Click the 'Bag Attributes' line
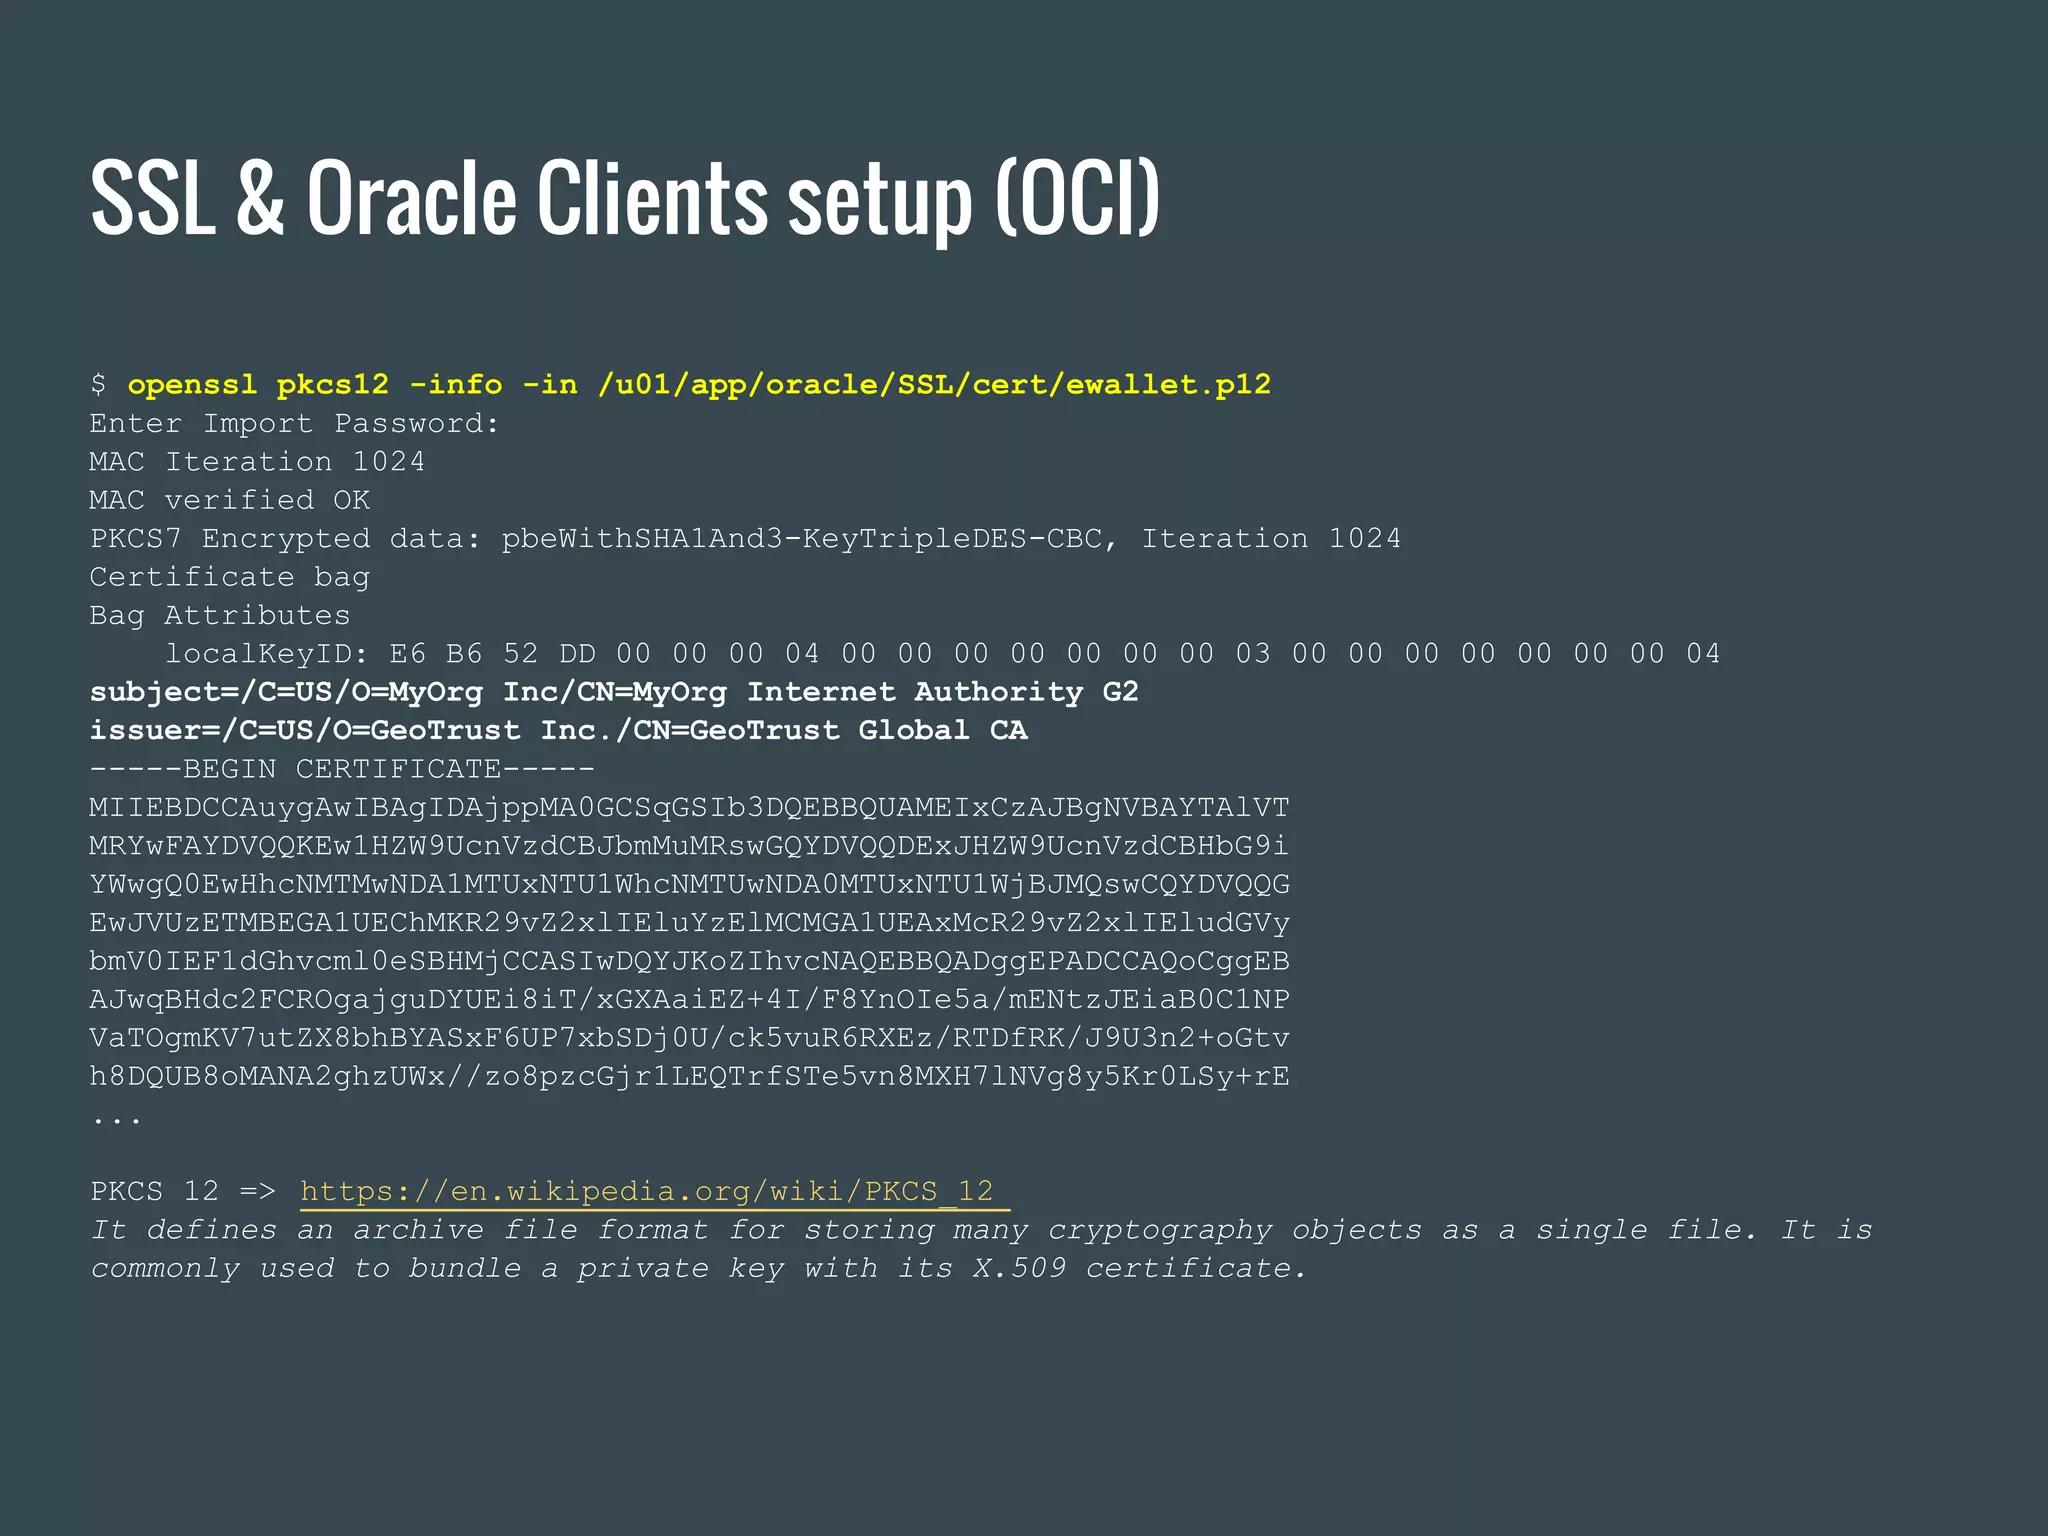The width and height of the screenshot is (2048, 1536). 220,615
